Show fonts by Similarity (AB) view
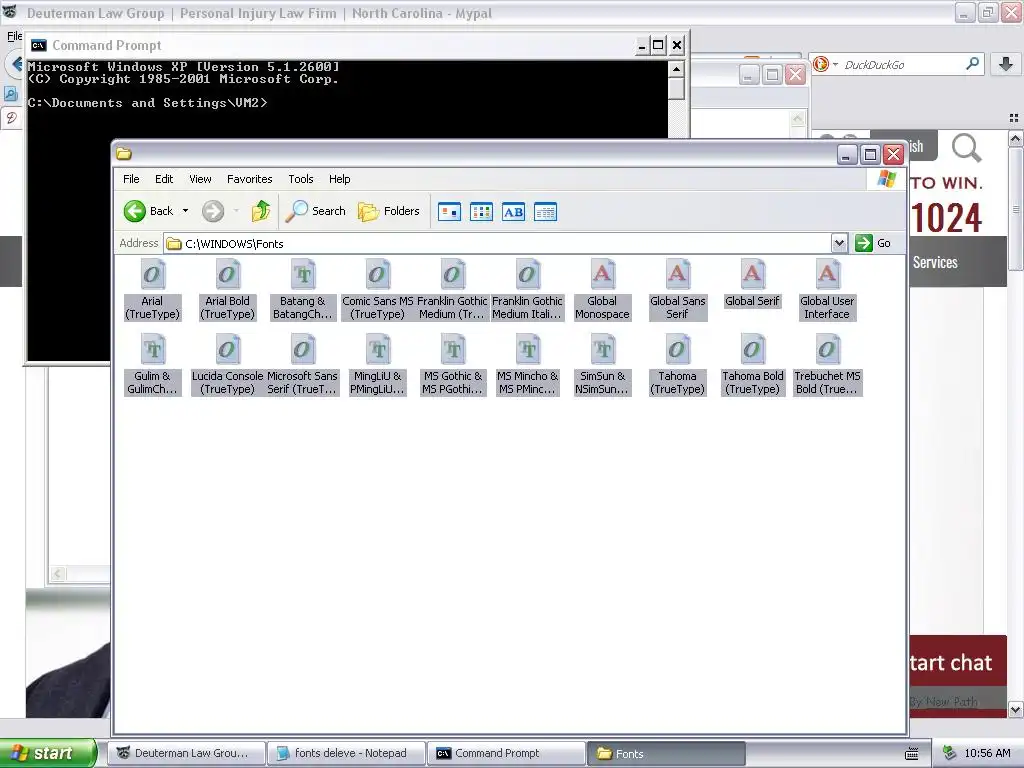Image resolution: width=1024 pixels, height=768 pixels. 513,212
